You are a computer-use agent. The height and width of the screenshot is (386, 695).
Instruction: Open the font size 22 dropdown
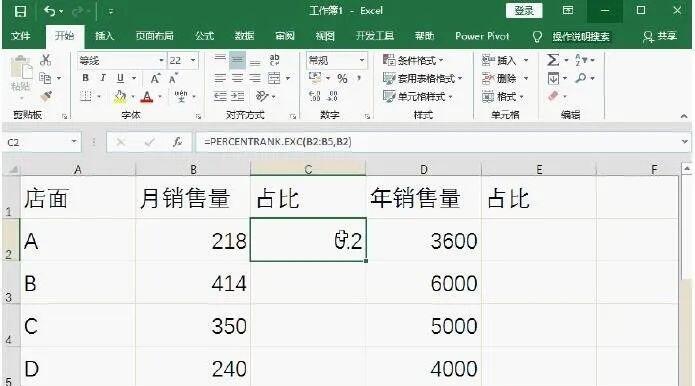tap(193, 61)
